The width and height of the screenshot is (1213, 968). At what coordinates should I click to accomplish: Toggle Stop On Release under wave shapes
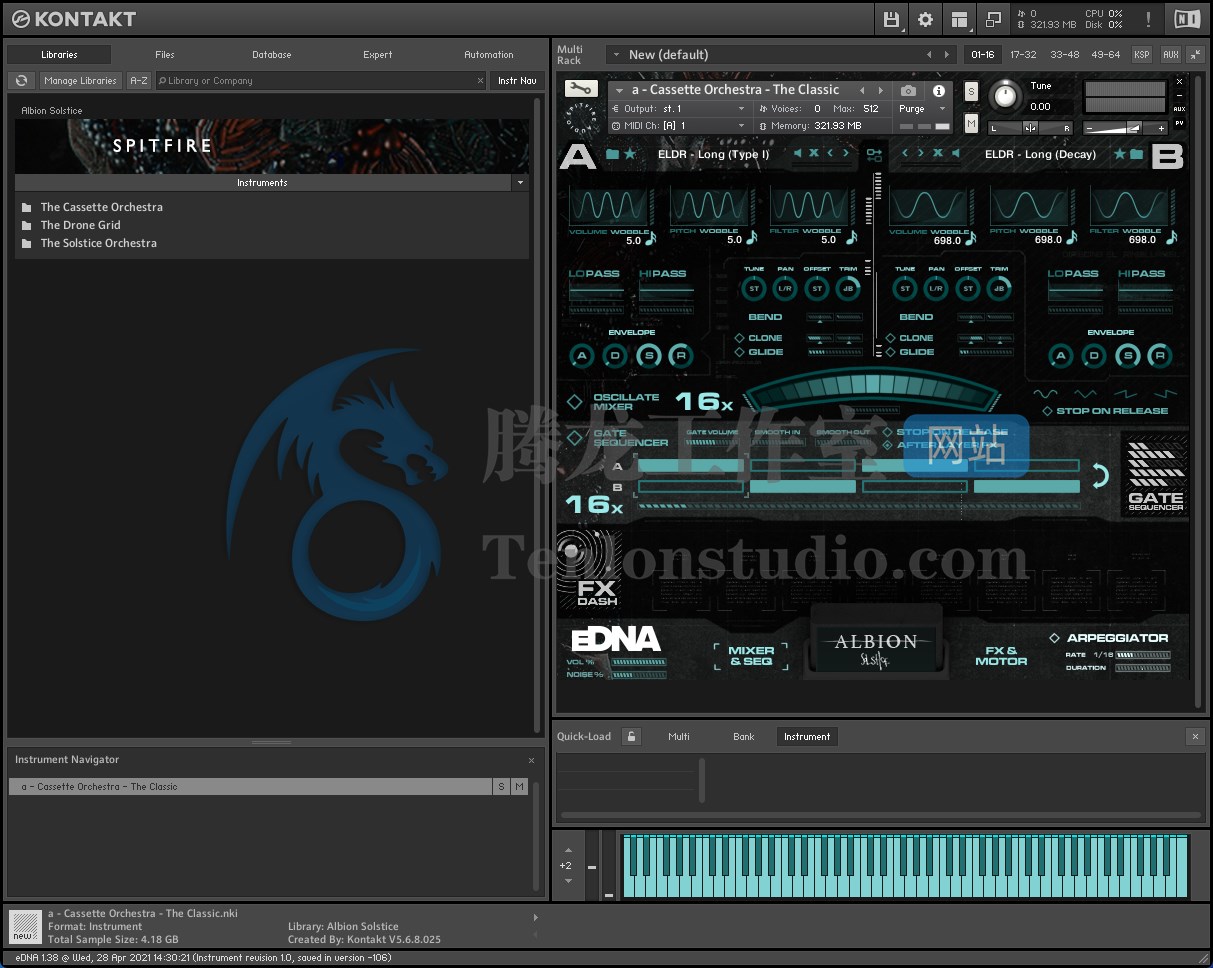coord(1047,411)
